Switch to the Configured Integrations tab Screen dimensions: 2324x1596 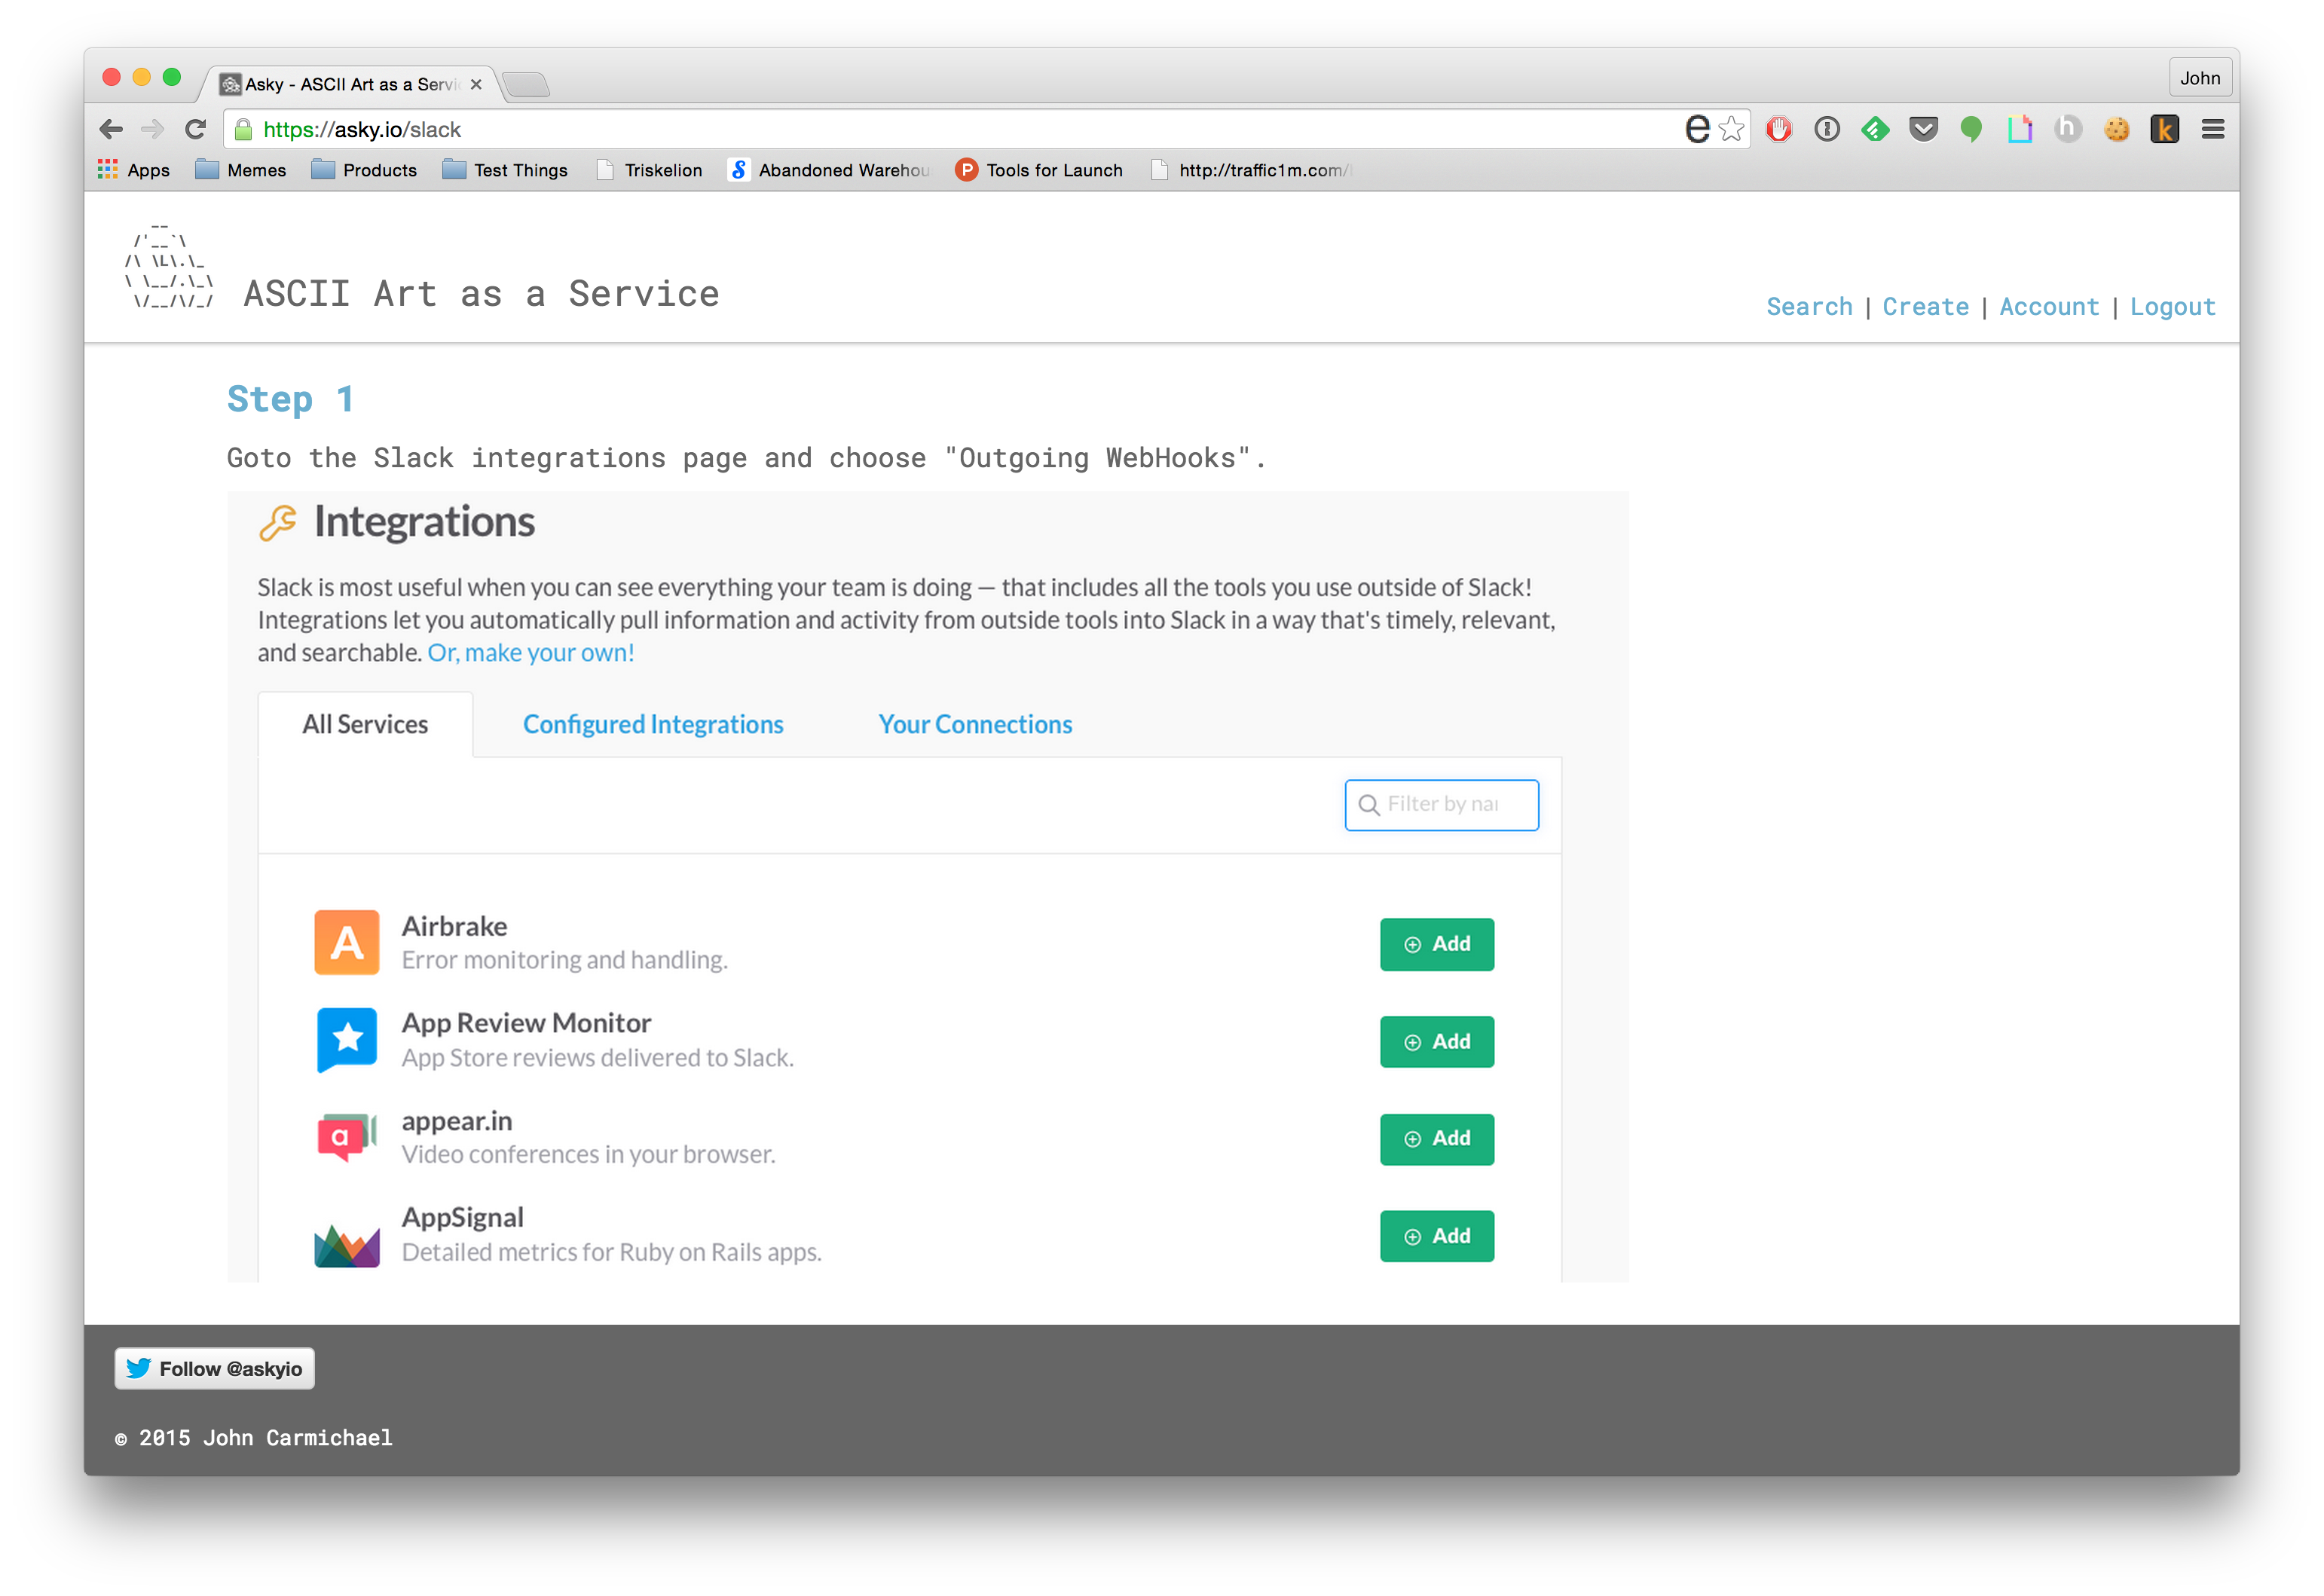tap(653, 724)
